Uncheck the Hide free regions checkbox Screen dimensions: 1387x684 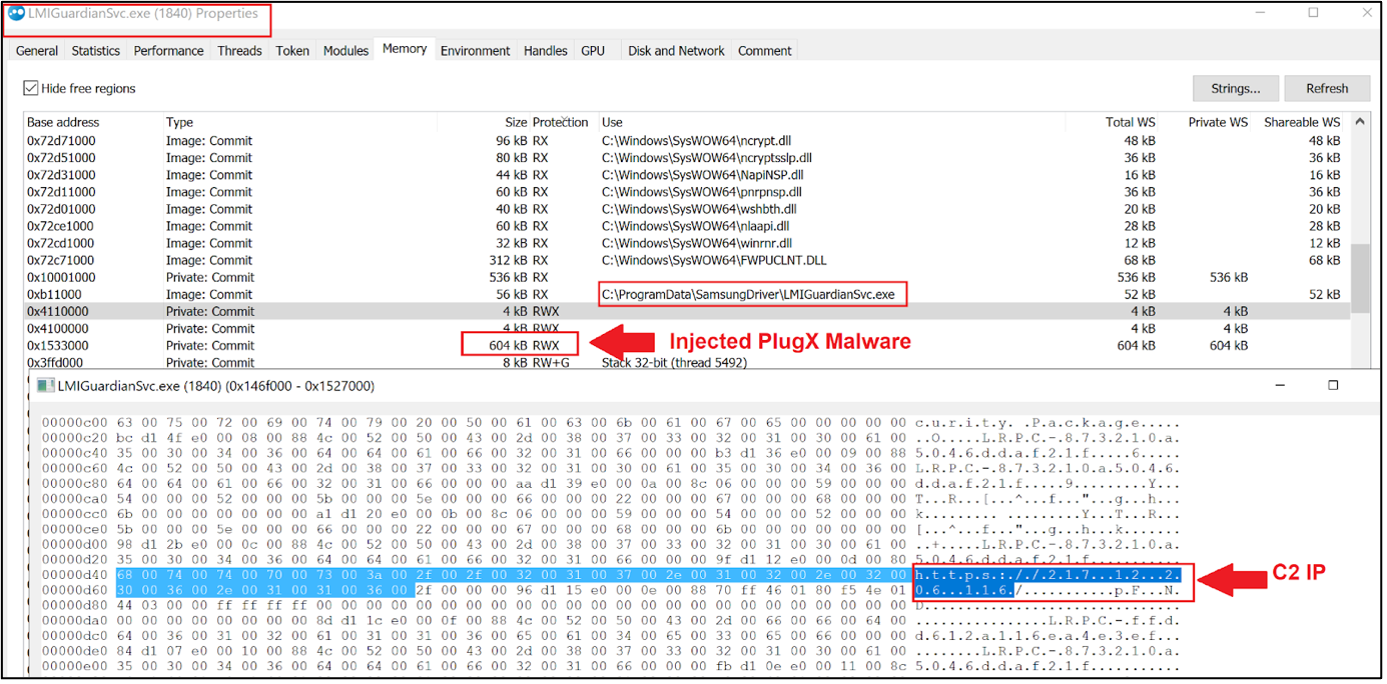(29, 88)
